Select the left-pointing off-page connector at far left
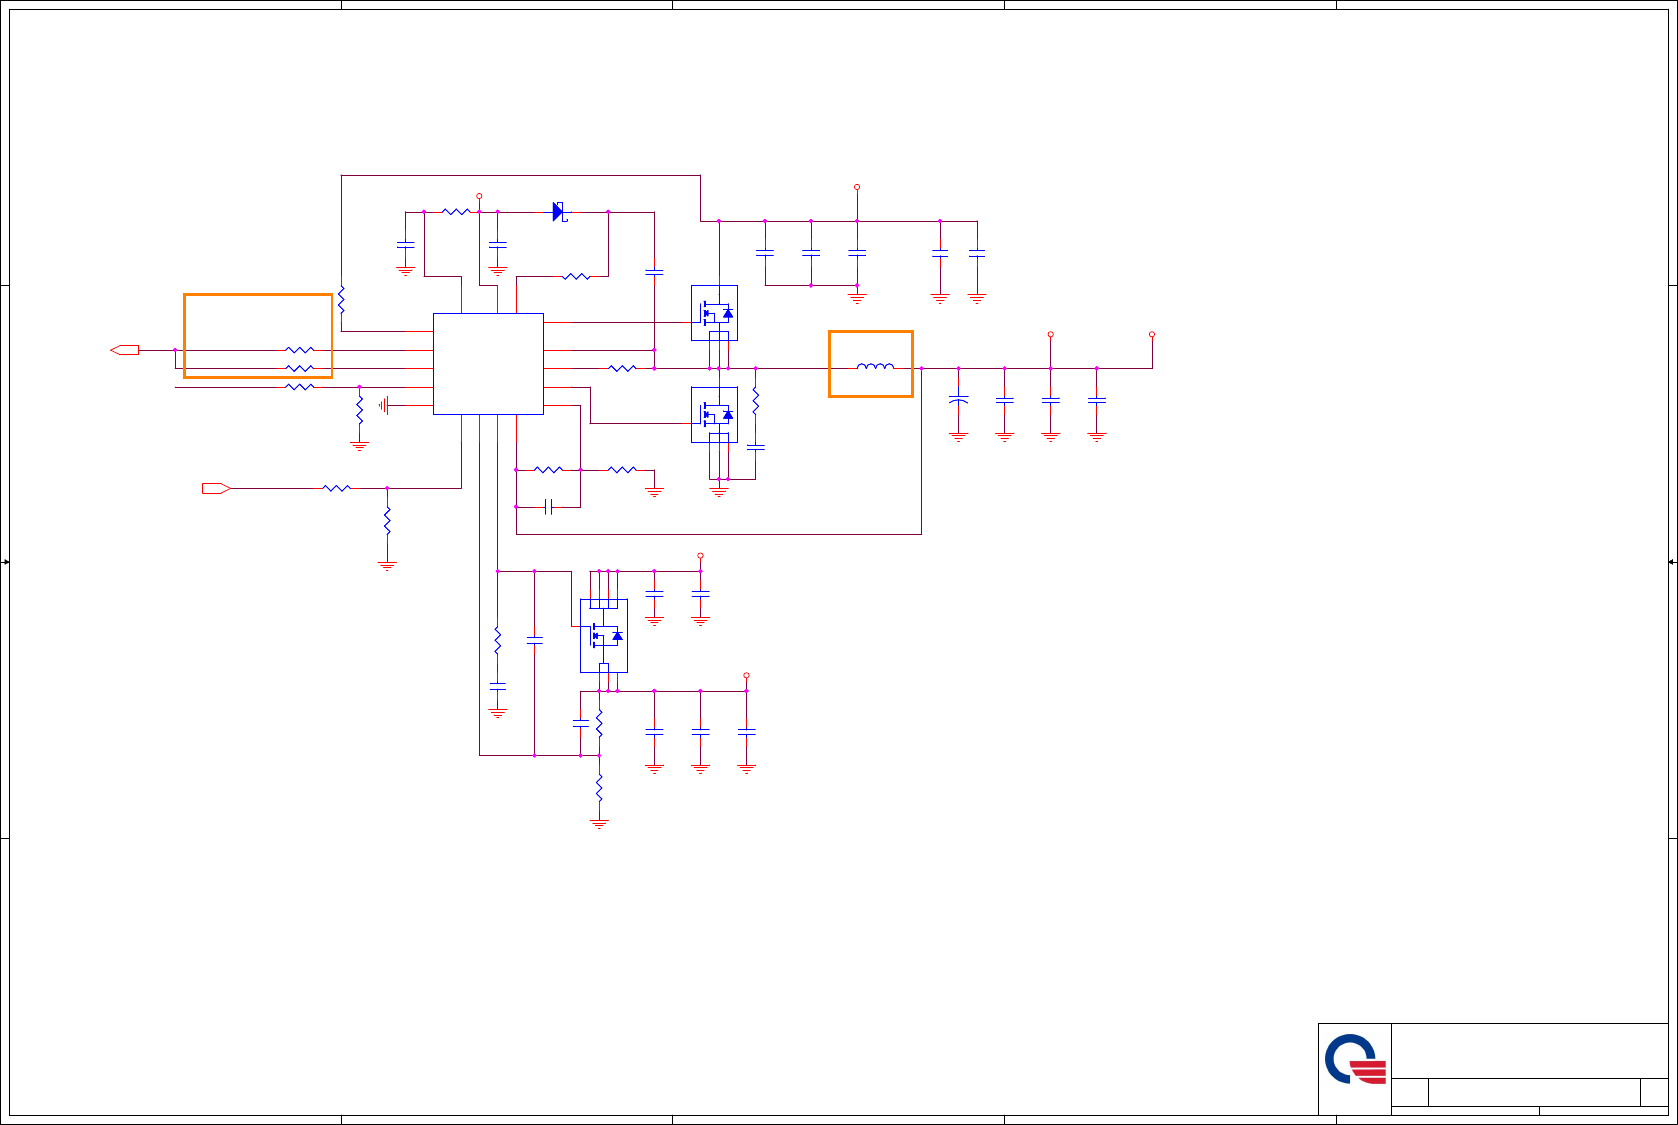 tap(124, 350)
